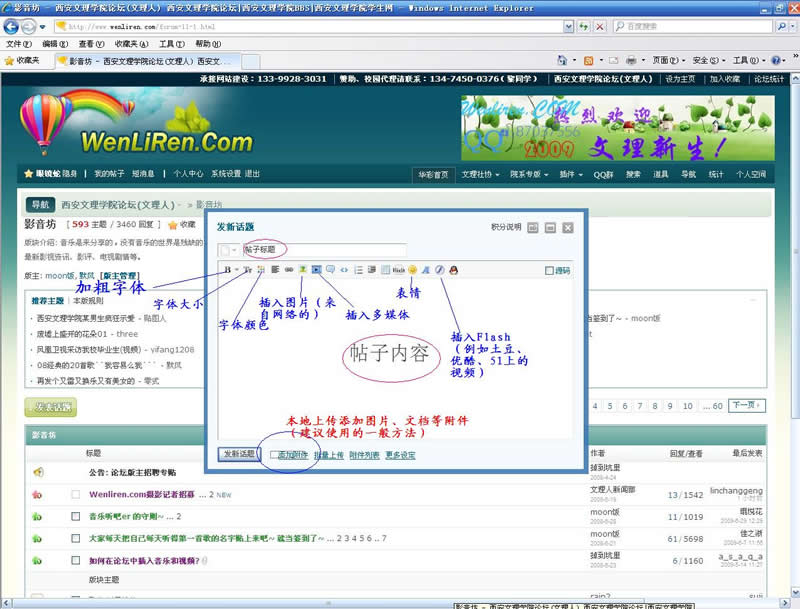Open the 附件列表 attachment list link

point(364,455)
